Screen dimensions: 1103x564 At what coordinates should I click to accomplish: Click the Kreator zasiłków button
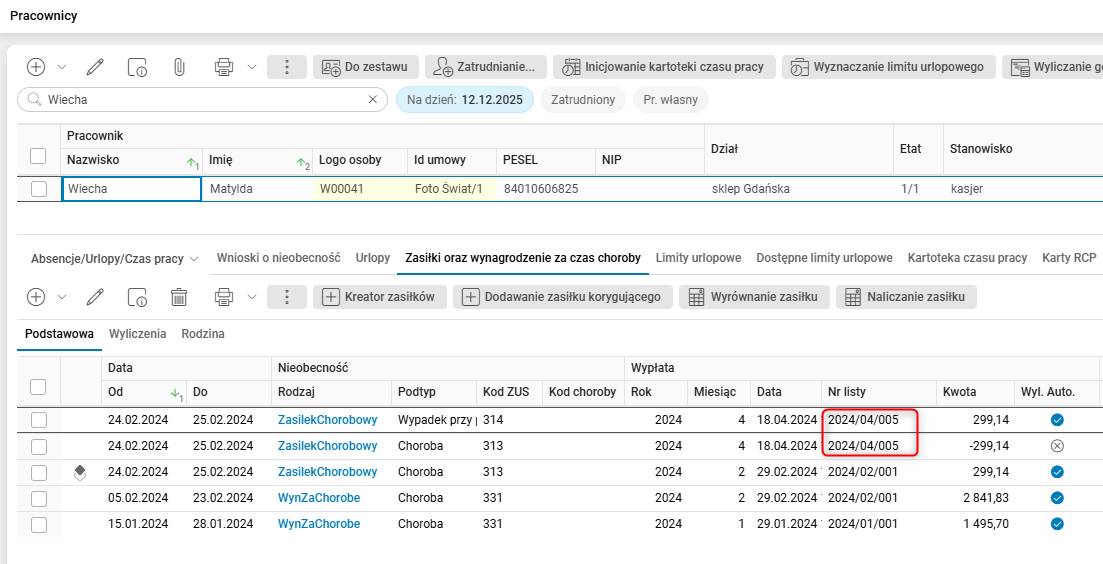pos(380,297)
